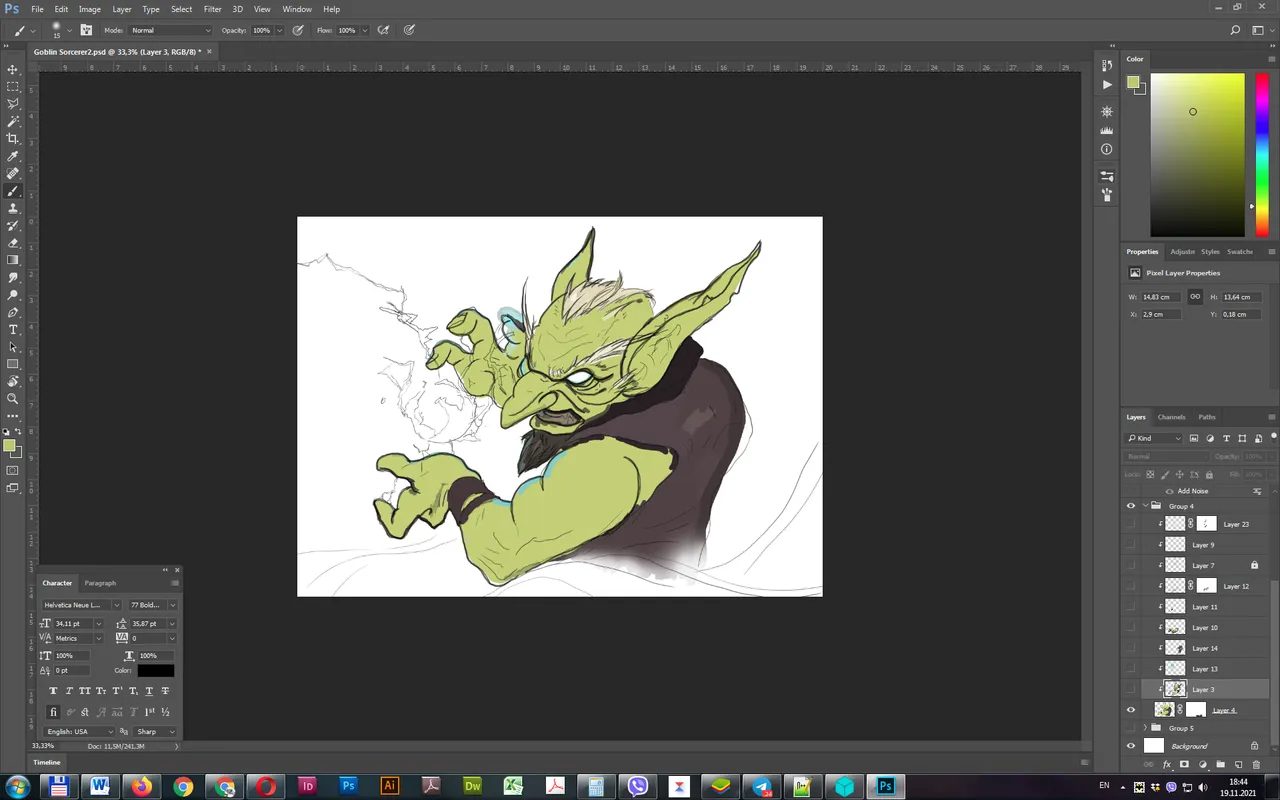Open the Image menu
This screenshot has width=1280, height=800.
pos(90,9)
